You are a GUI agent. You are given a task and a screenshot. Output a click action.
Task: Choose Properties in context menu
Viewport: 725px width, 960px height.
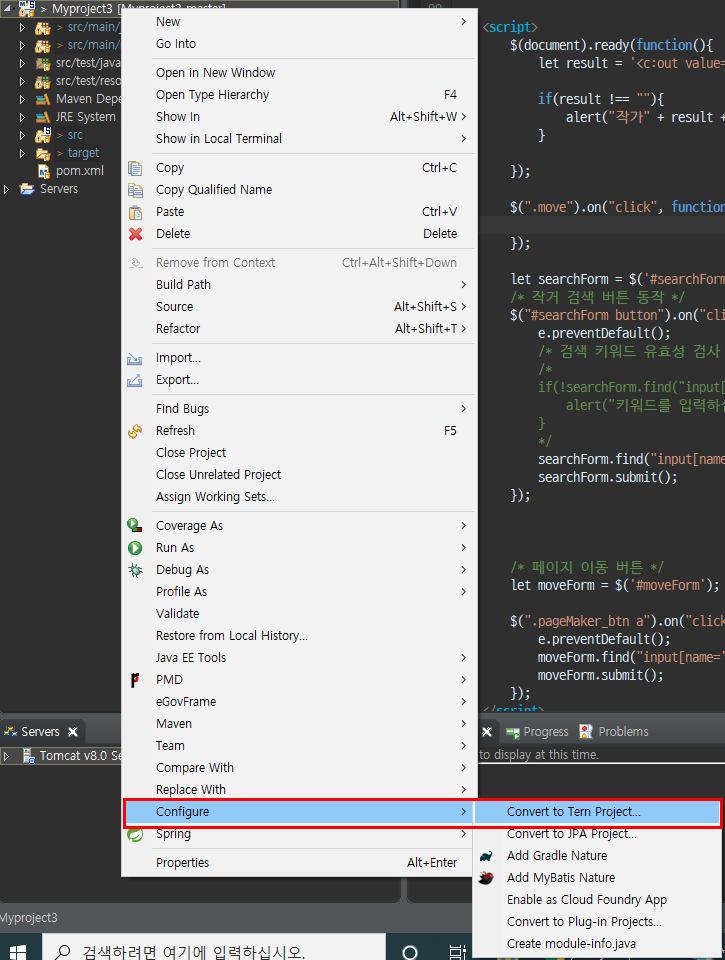click(299, 863)
